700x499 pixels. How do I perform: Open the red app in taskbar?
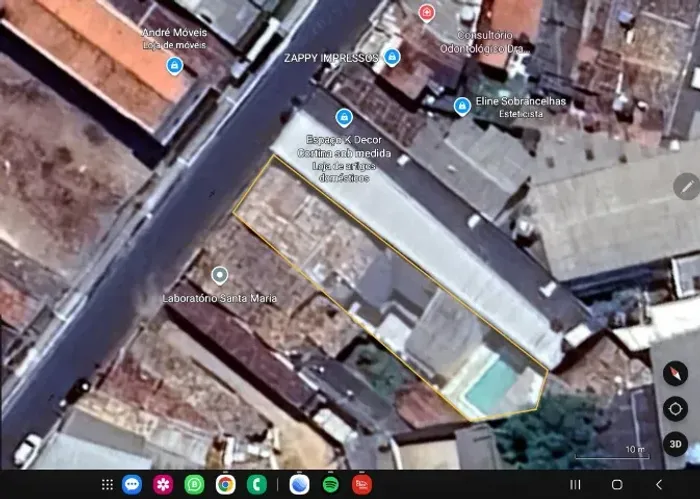(362, 484)
